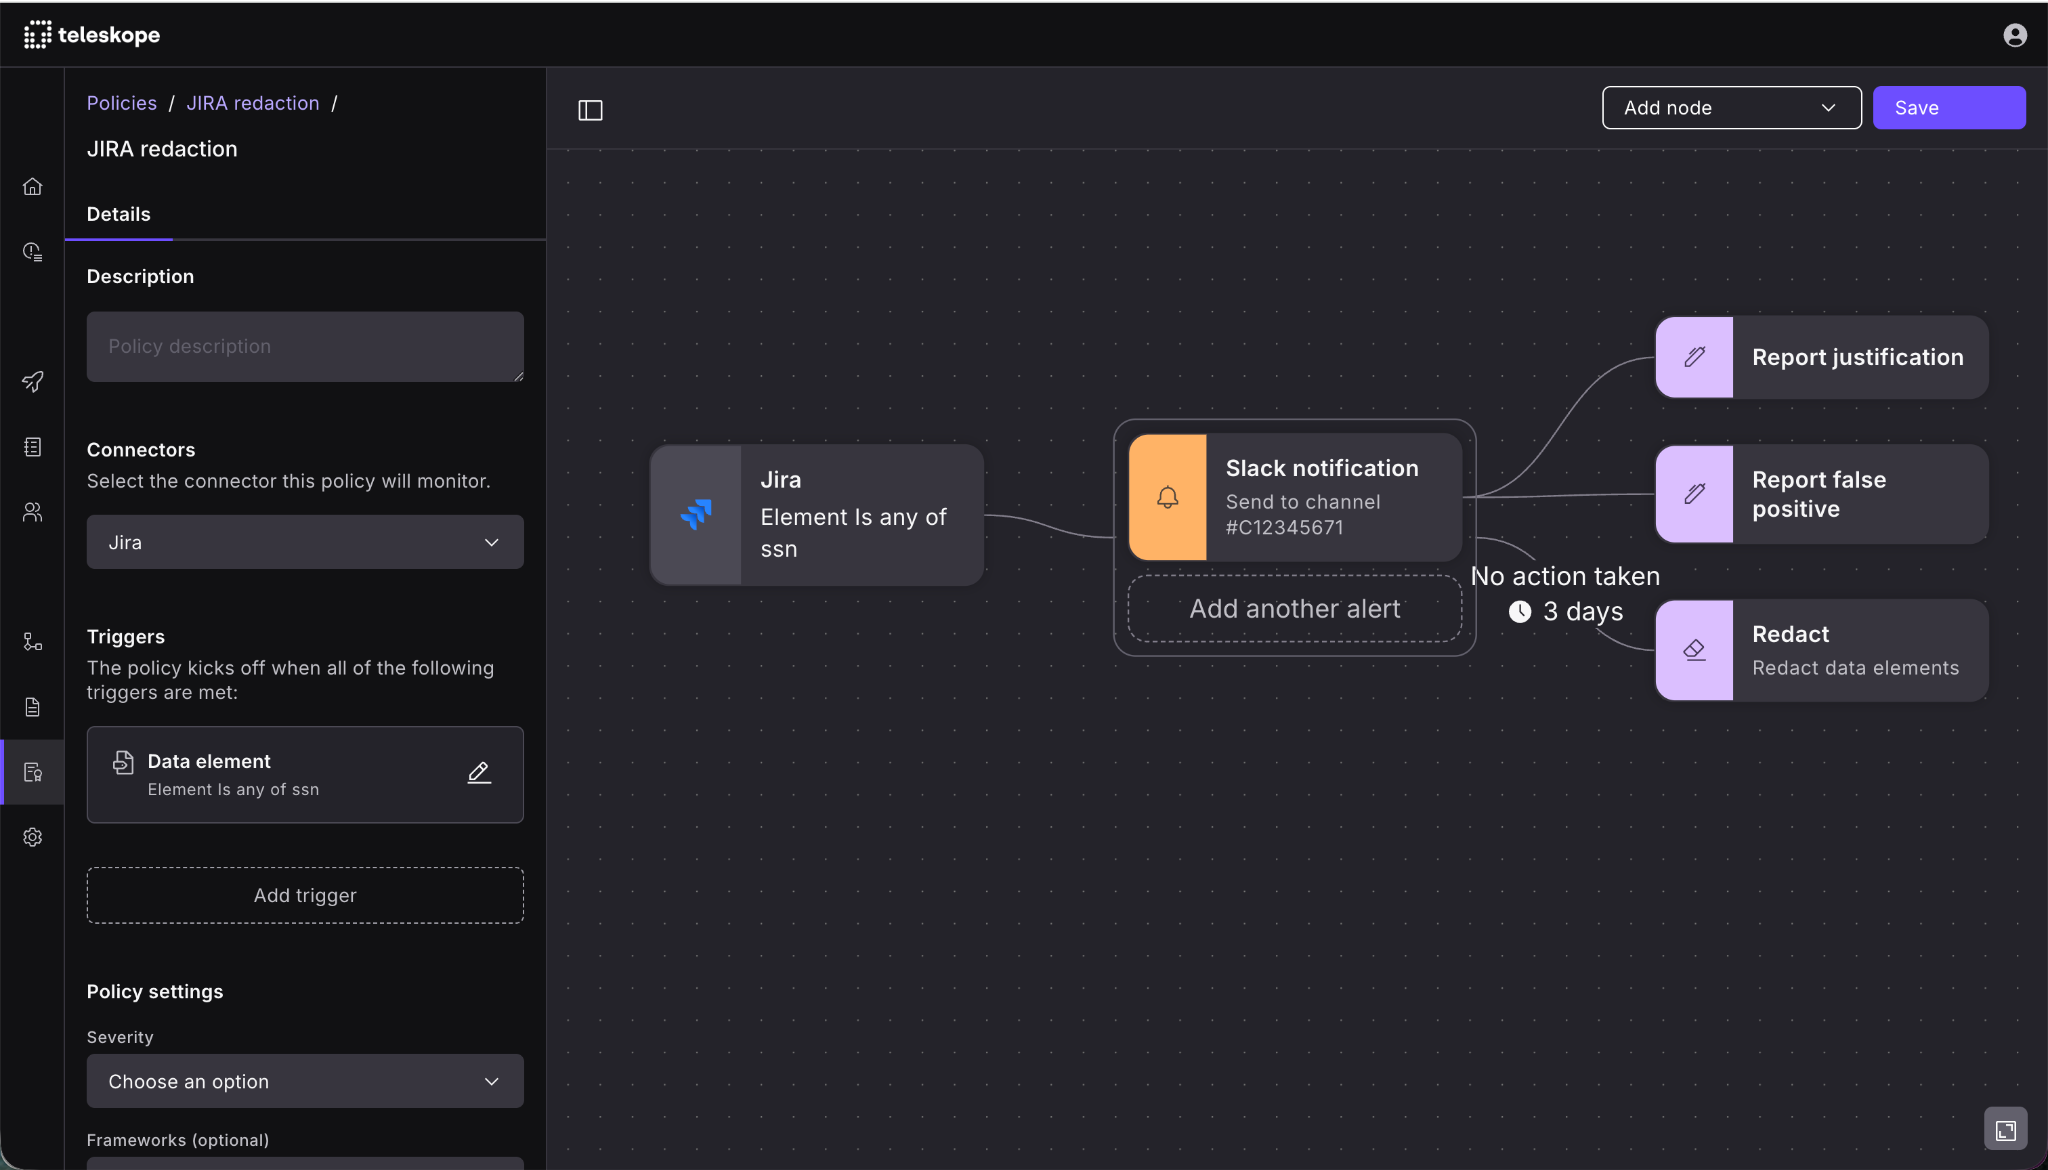Open the policies sidebar icon
This screenshot has width=2048, height=1170.
click(33, 772)
